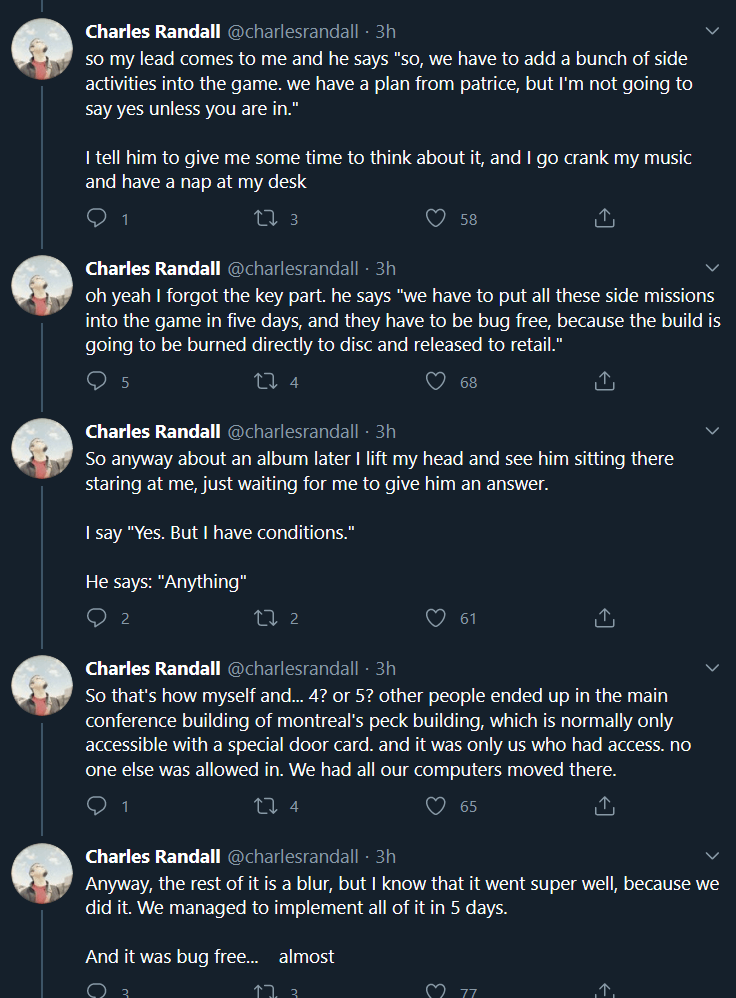
Task: Click the 3h timestamp on the peck building tweet
Action: tap(385, 669)
